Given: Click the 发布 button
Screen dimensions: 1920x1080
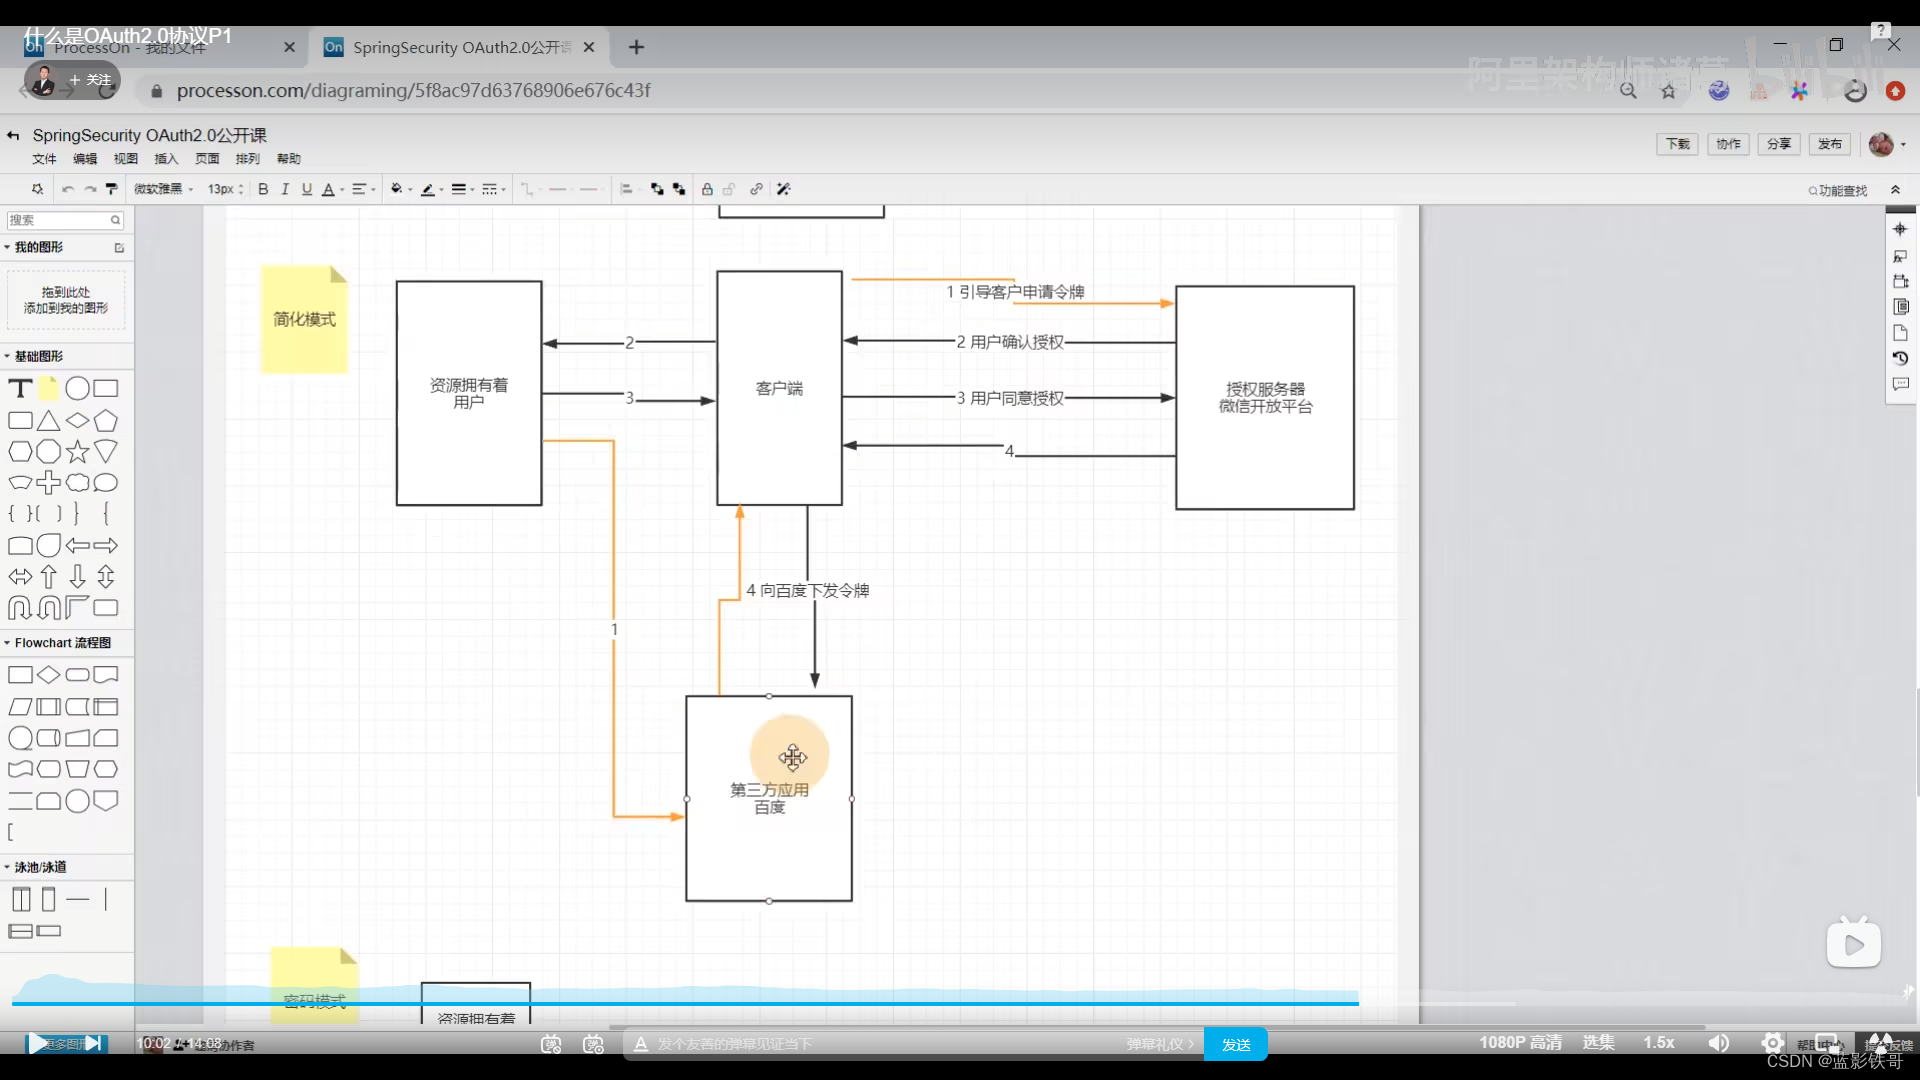Looking at the screenshot, I should 1830,144.
